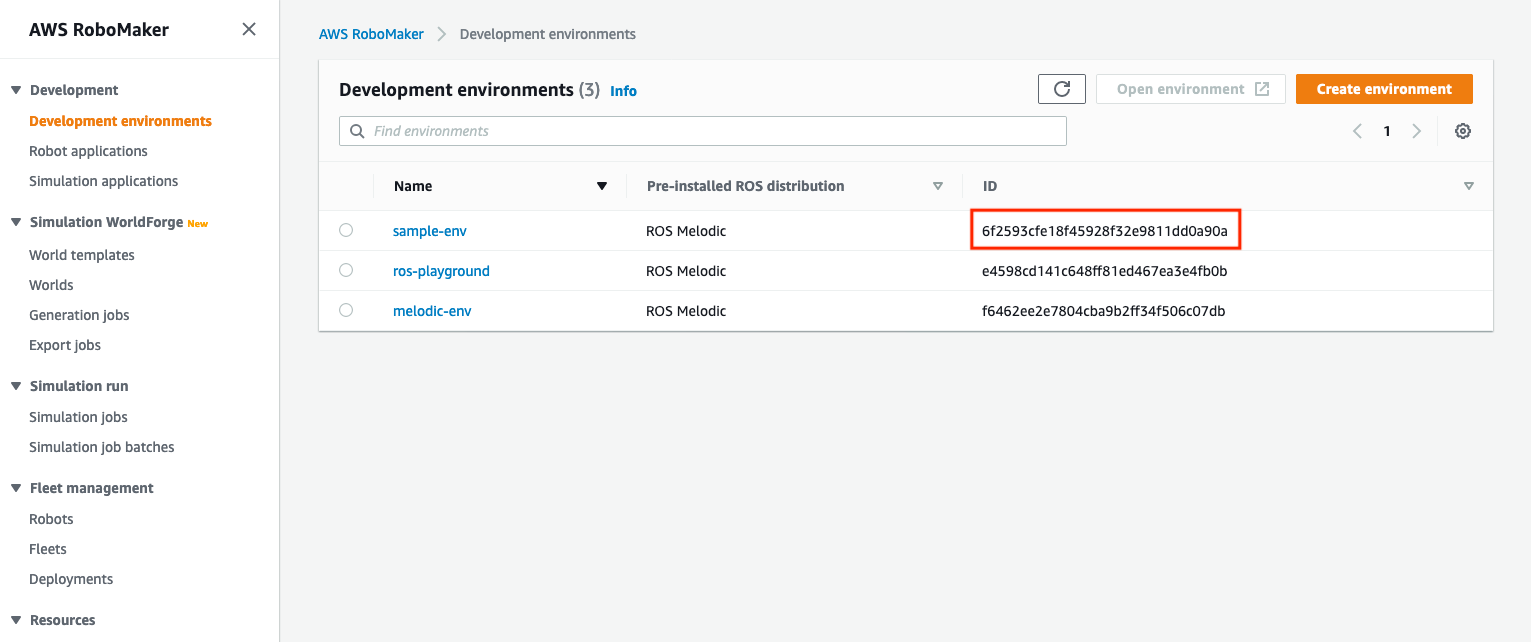Open Simulation jobs page
The width and height of the screenshot is (1531, 642).
click(78, 417)
